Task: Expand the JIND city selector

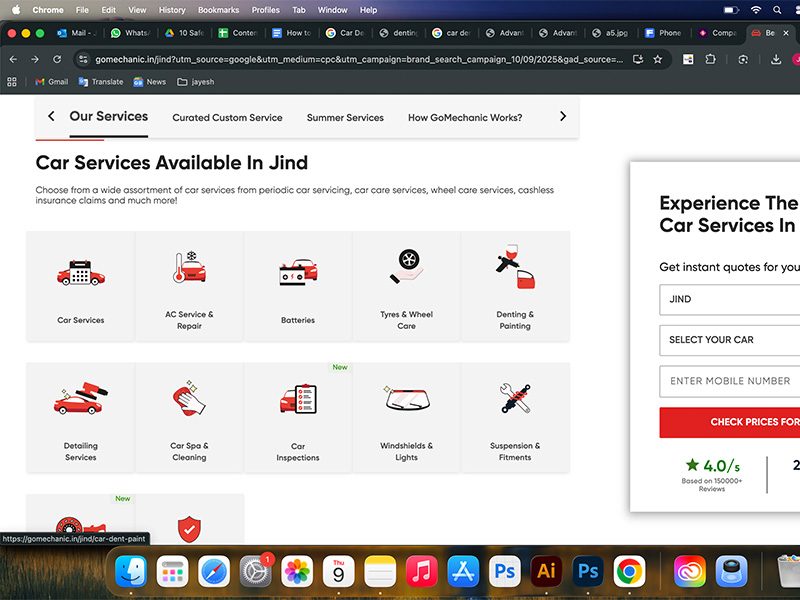Action: [730, 299]
